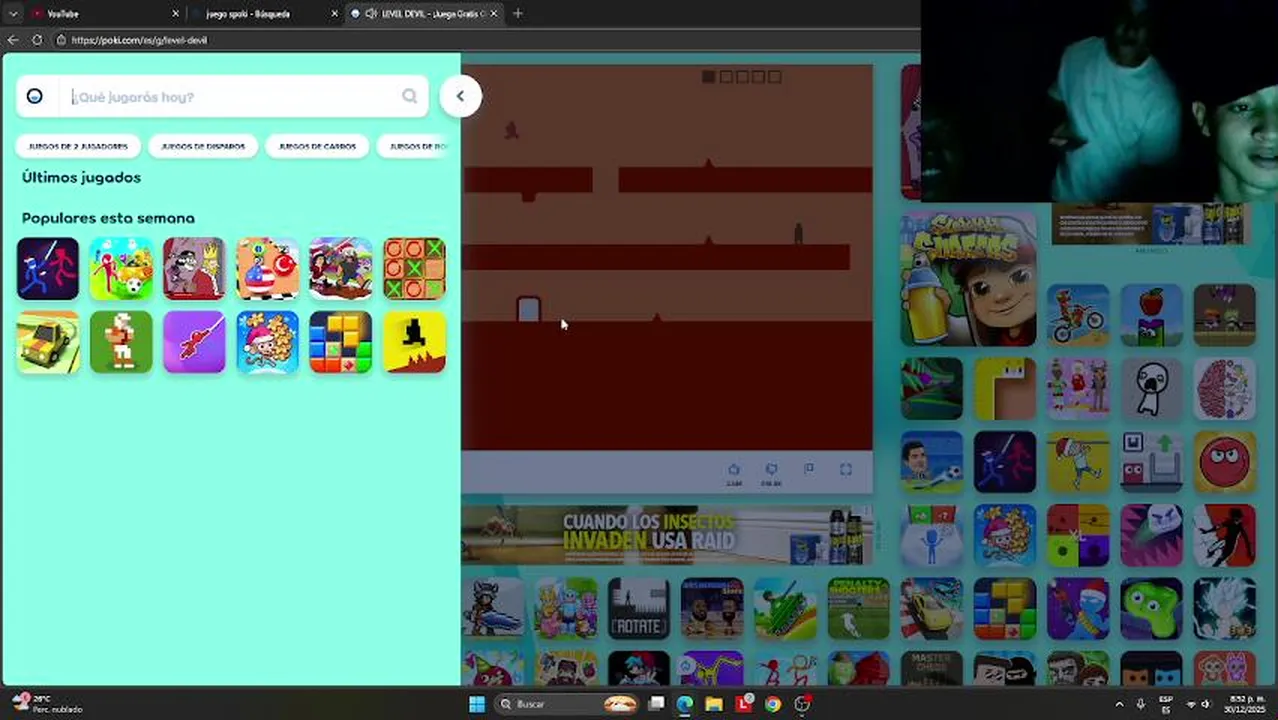Open the troll face stickman game tile
Image resolution: width=1278 pixels, height=720 pixels.
[x=1151, y=388]
